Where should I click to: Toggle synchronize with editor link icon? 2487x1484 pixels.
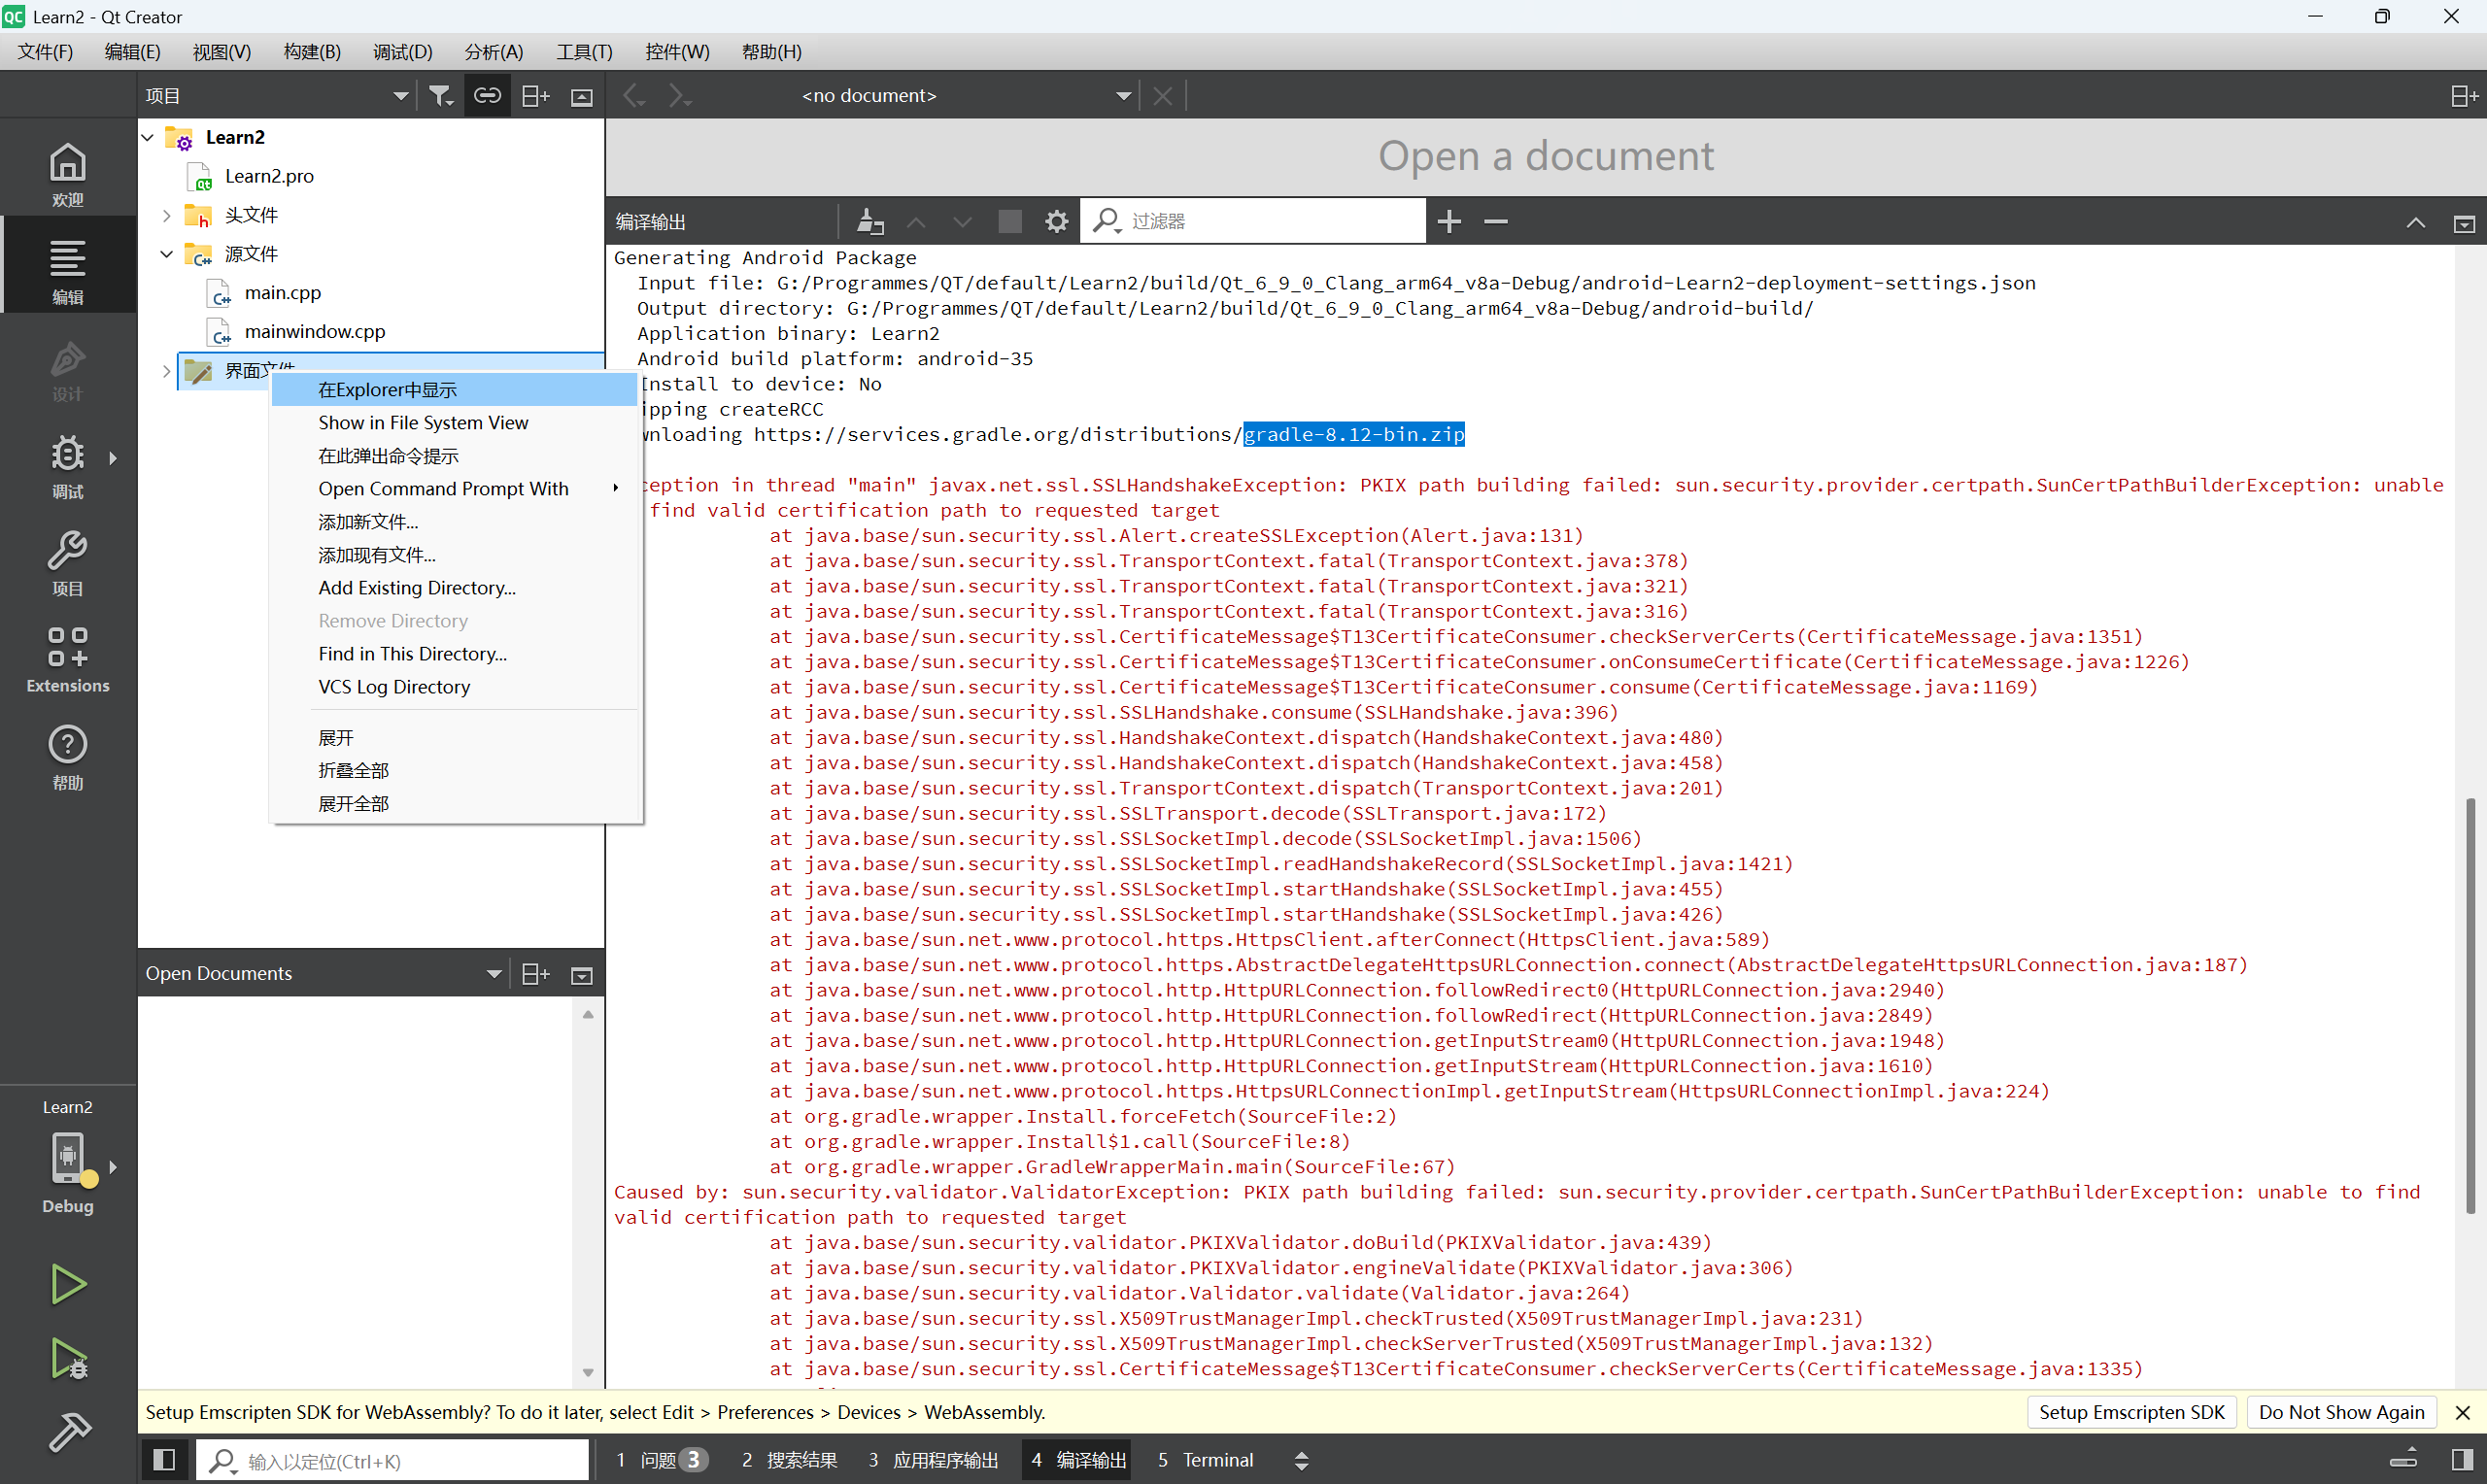click(487, 96)
